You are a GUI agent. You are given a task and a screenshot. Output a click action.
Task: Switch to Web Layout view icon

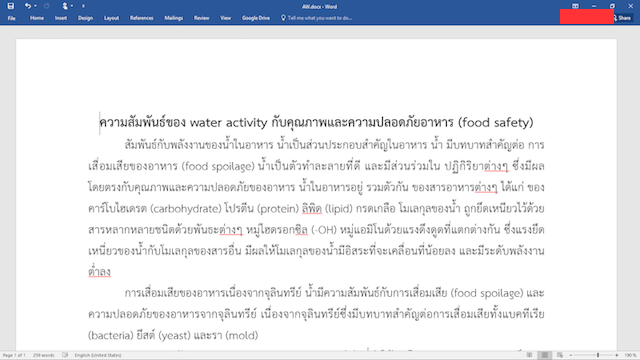(x=560, y=355)
